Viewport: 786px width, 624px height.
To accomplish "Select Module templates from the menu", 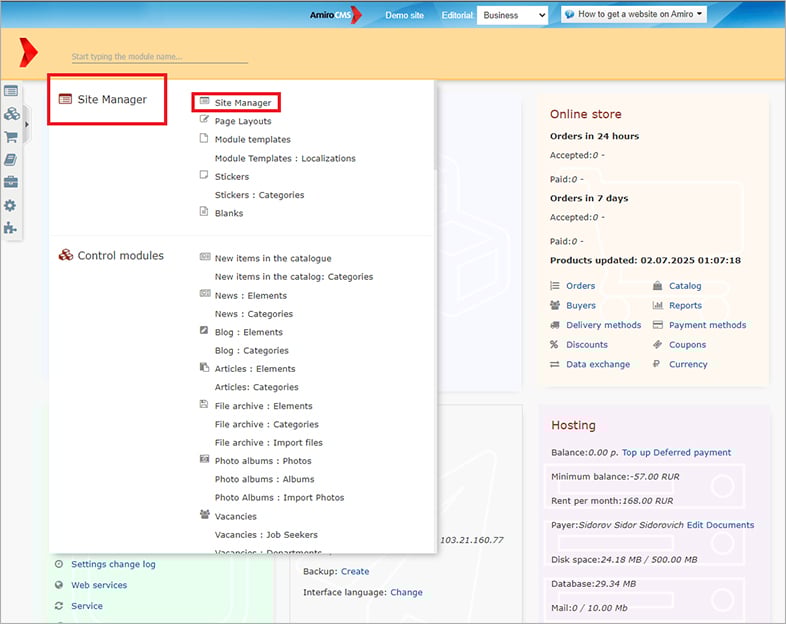I will (252, 140).
